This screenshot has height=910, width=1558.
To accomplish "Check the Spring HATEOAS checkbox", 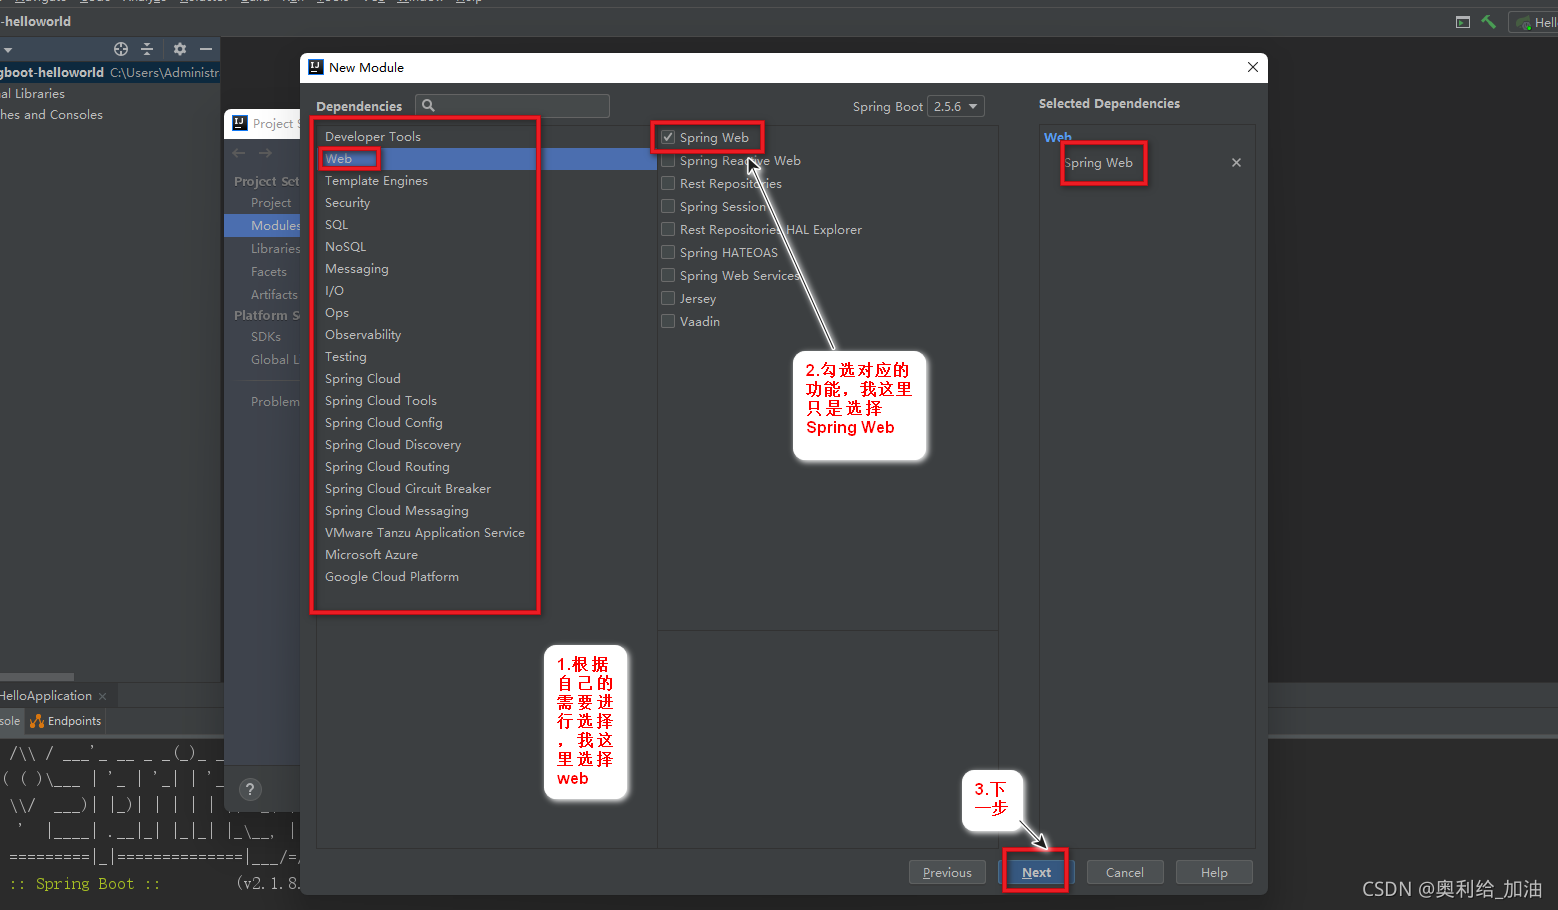I will click(x=668, y=252).
